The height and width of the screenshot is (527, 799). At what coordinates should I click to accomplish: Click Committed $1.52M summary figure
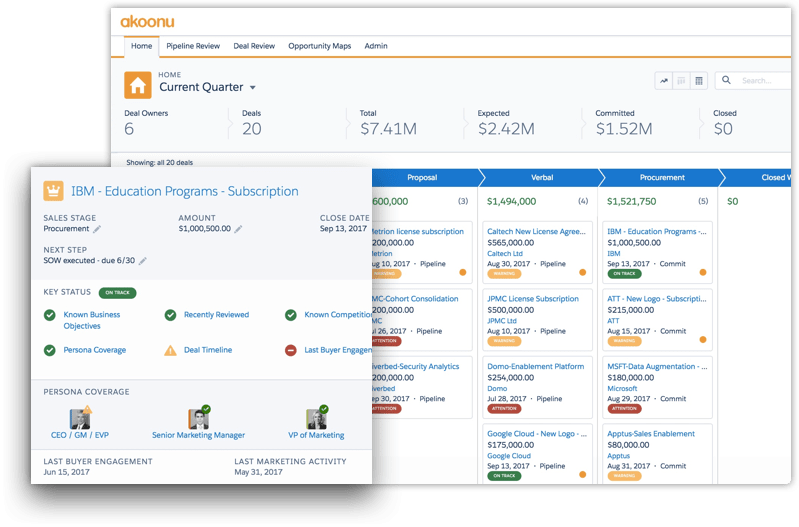(624, 129)
